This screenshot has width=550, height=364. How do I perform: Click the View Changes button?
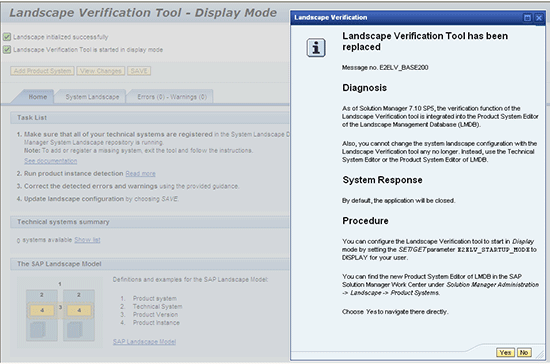(x=101, y=71)
